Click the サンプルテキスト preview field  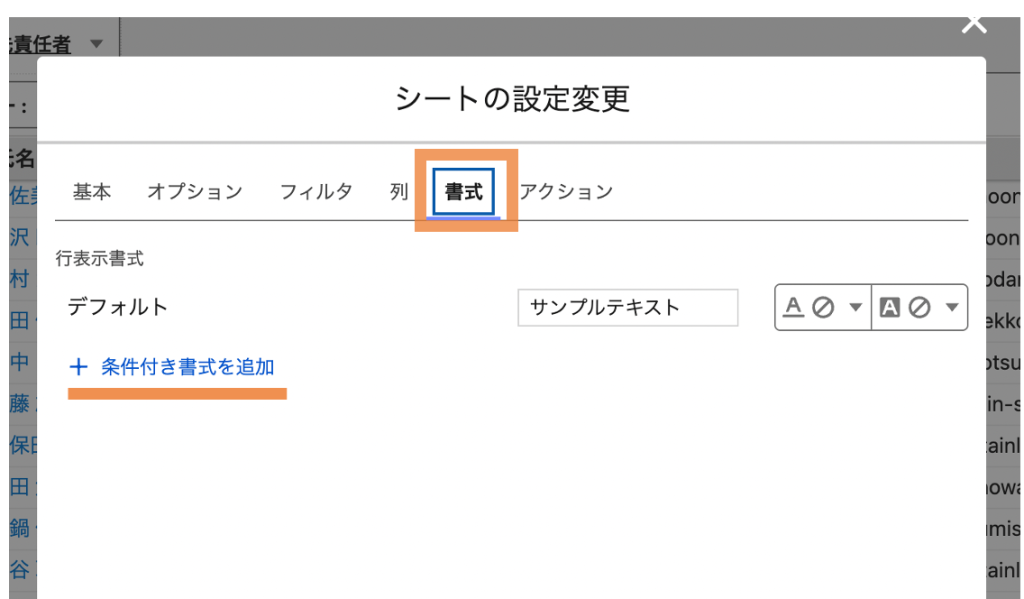(627, 307)
